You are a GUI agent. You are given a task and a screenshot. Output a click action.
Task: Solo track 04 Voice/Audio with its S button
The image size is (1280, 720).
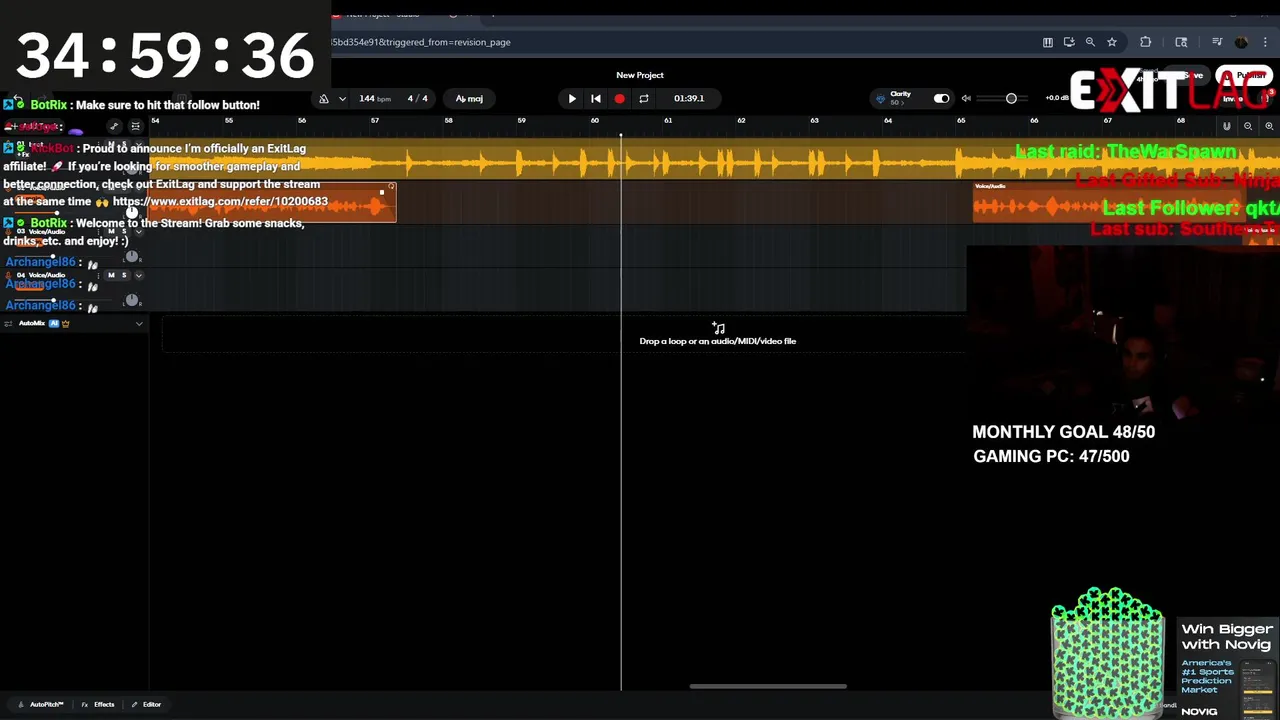(x=124, y=275)
